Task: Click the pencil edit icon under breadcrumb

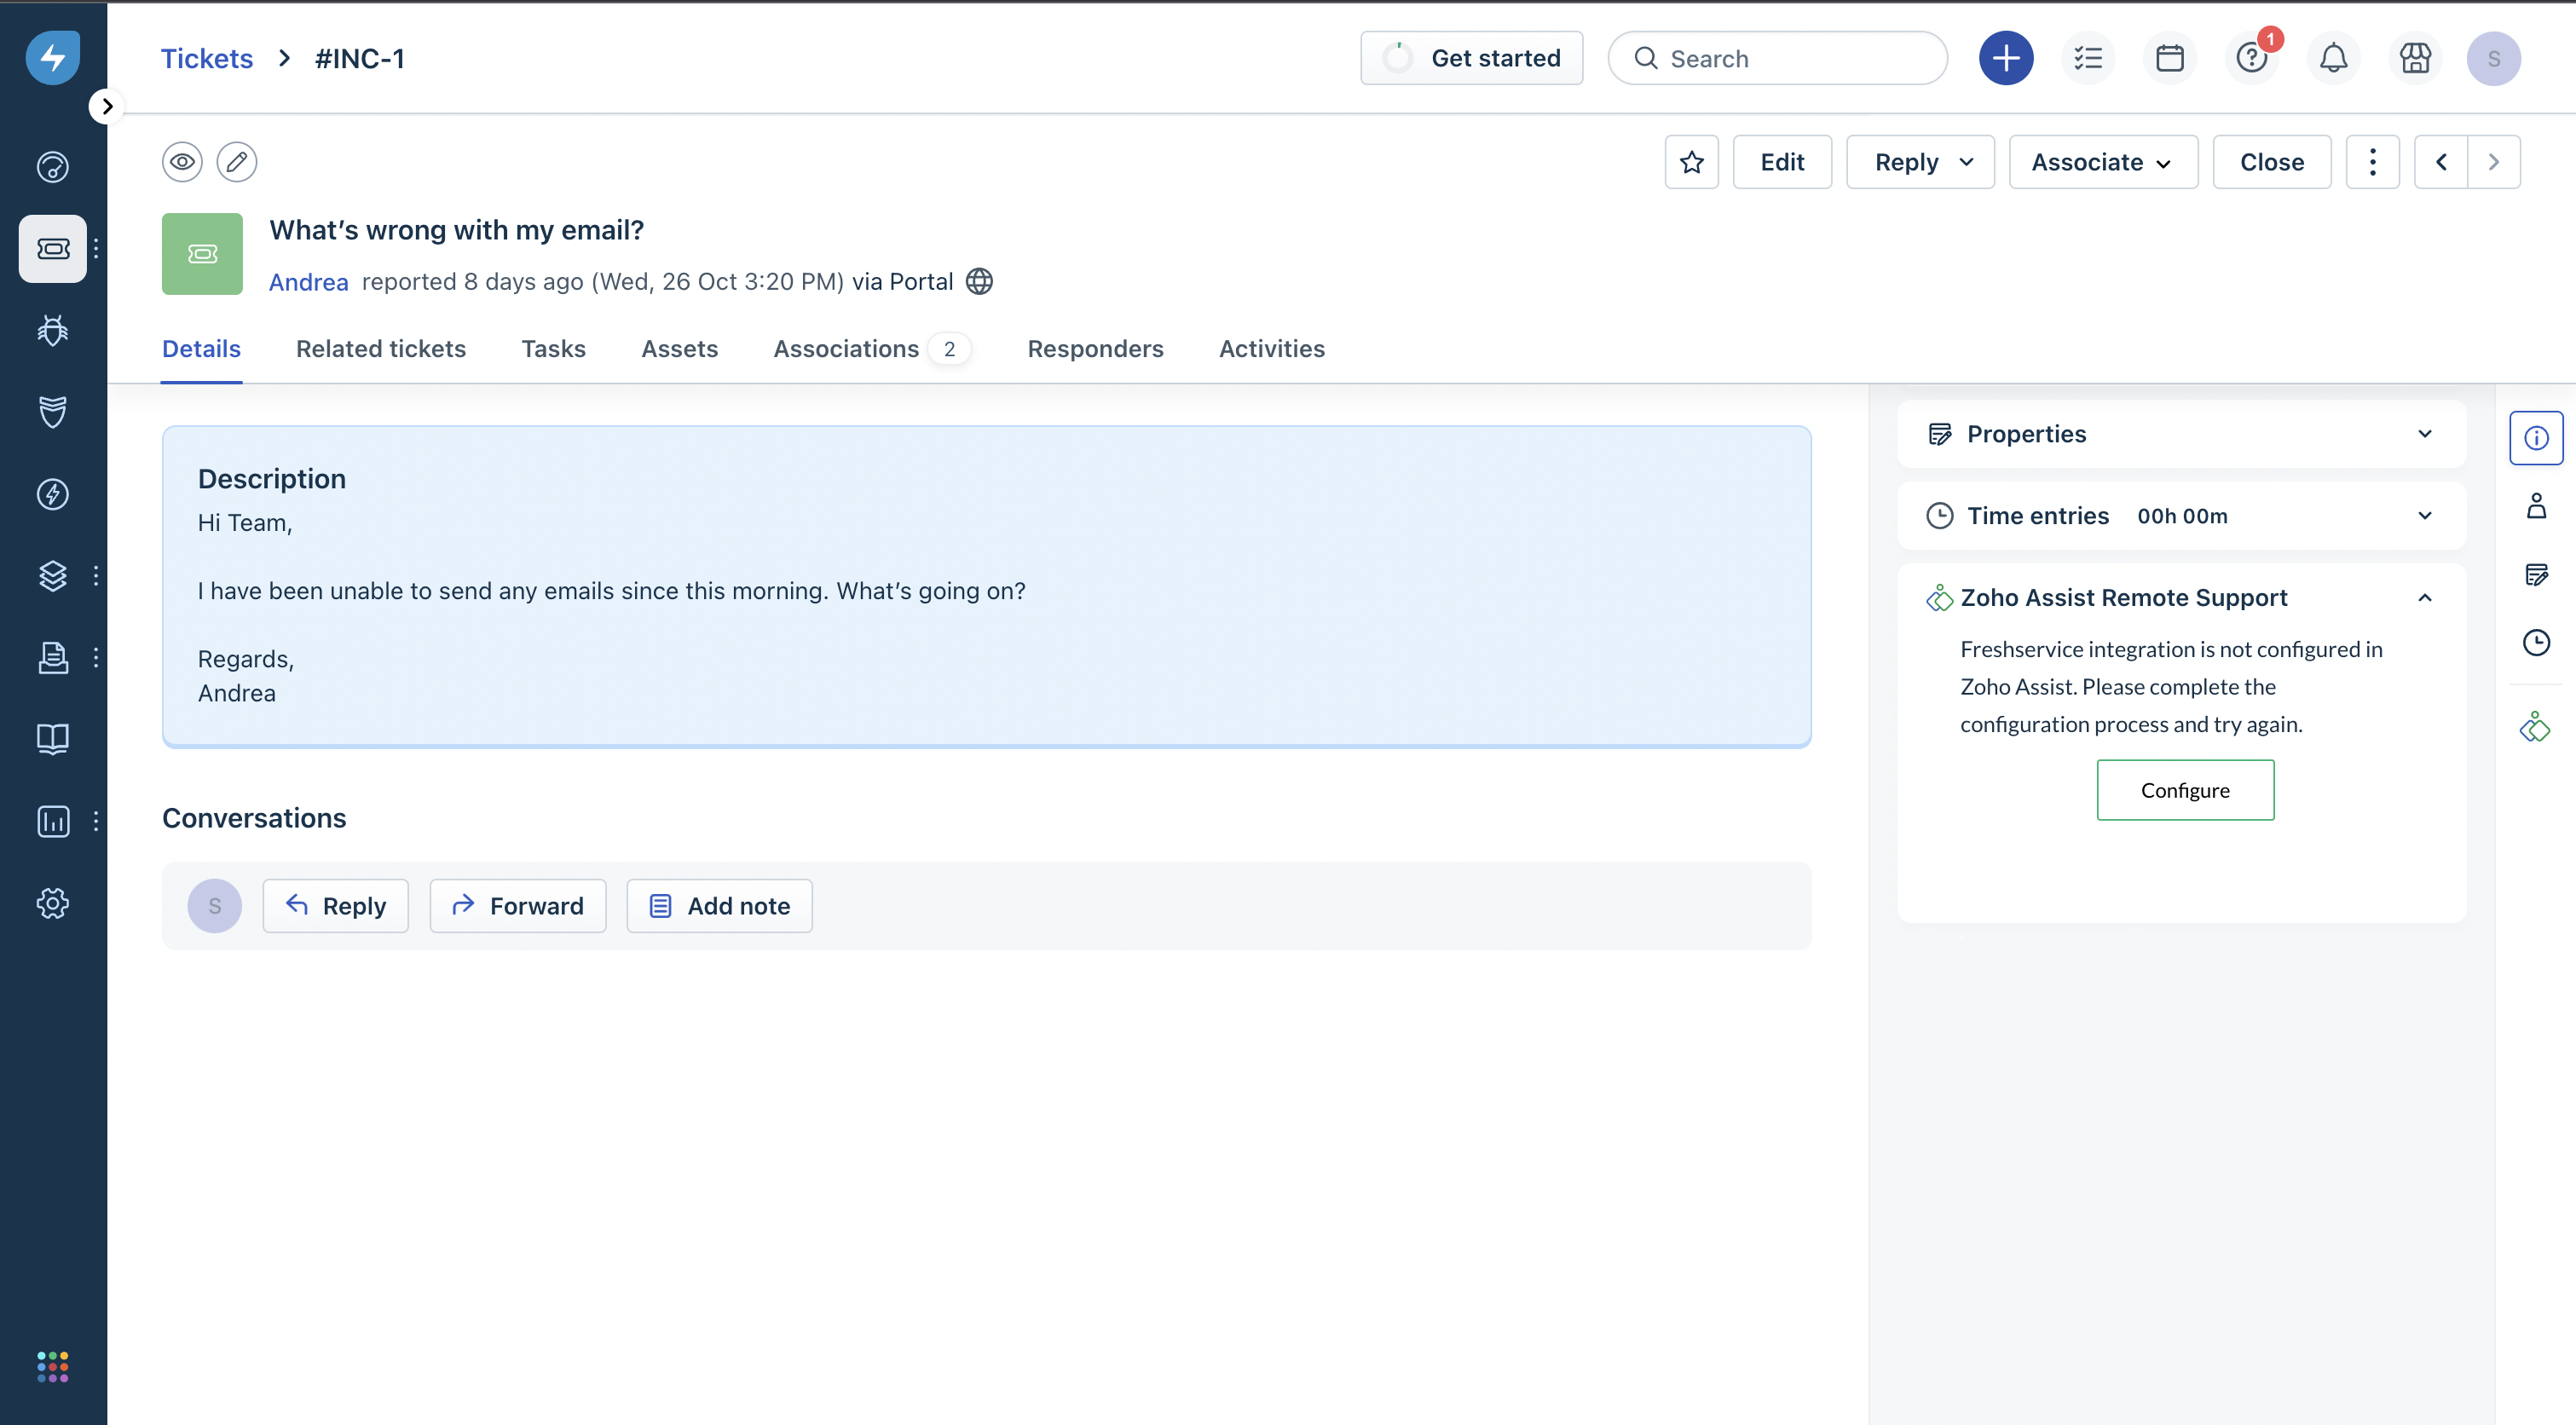Action: [237, 162]
